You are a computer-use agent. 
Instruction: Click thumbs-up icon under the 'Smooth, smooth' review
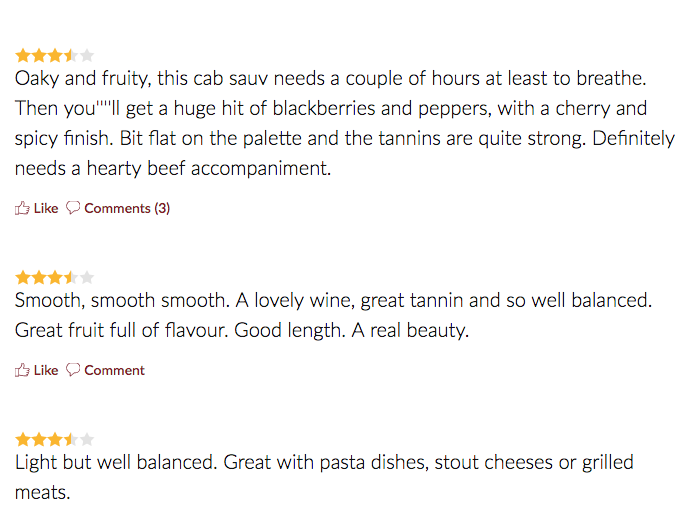22,370
